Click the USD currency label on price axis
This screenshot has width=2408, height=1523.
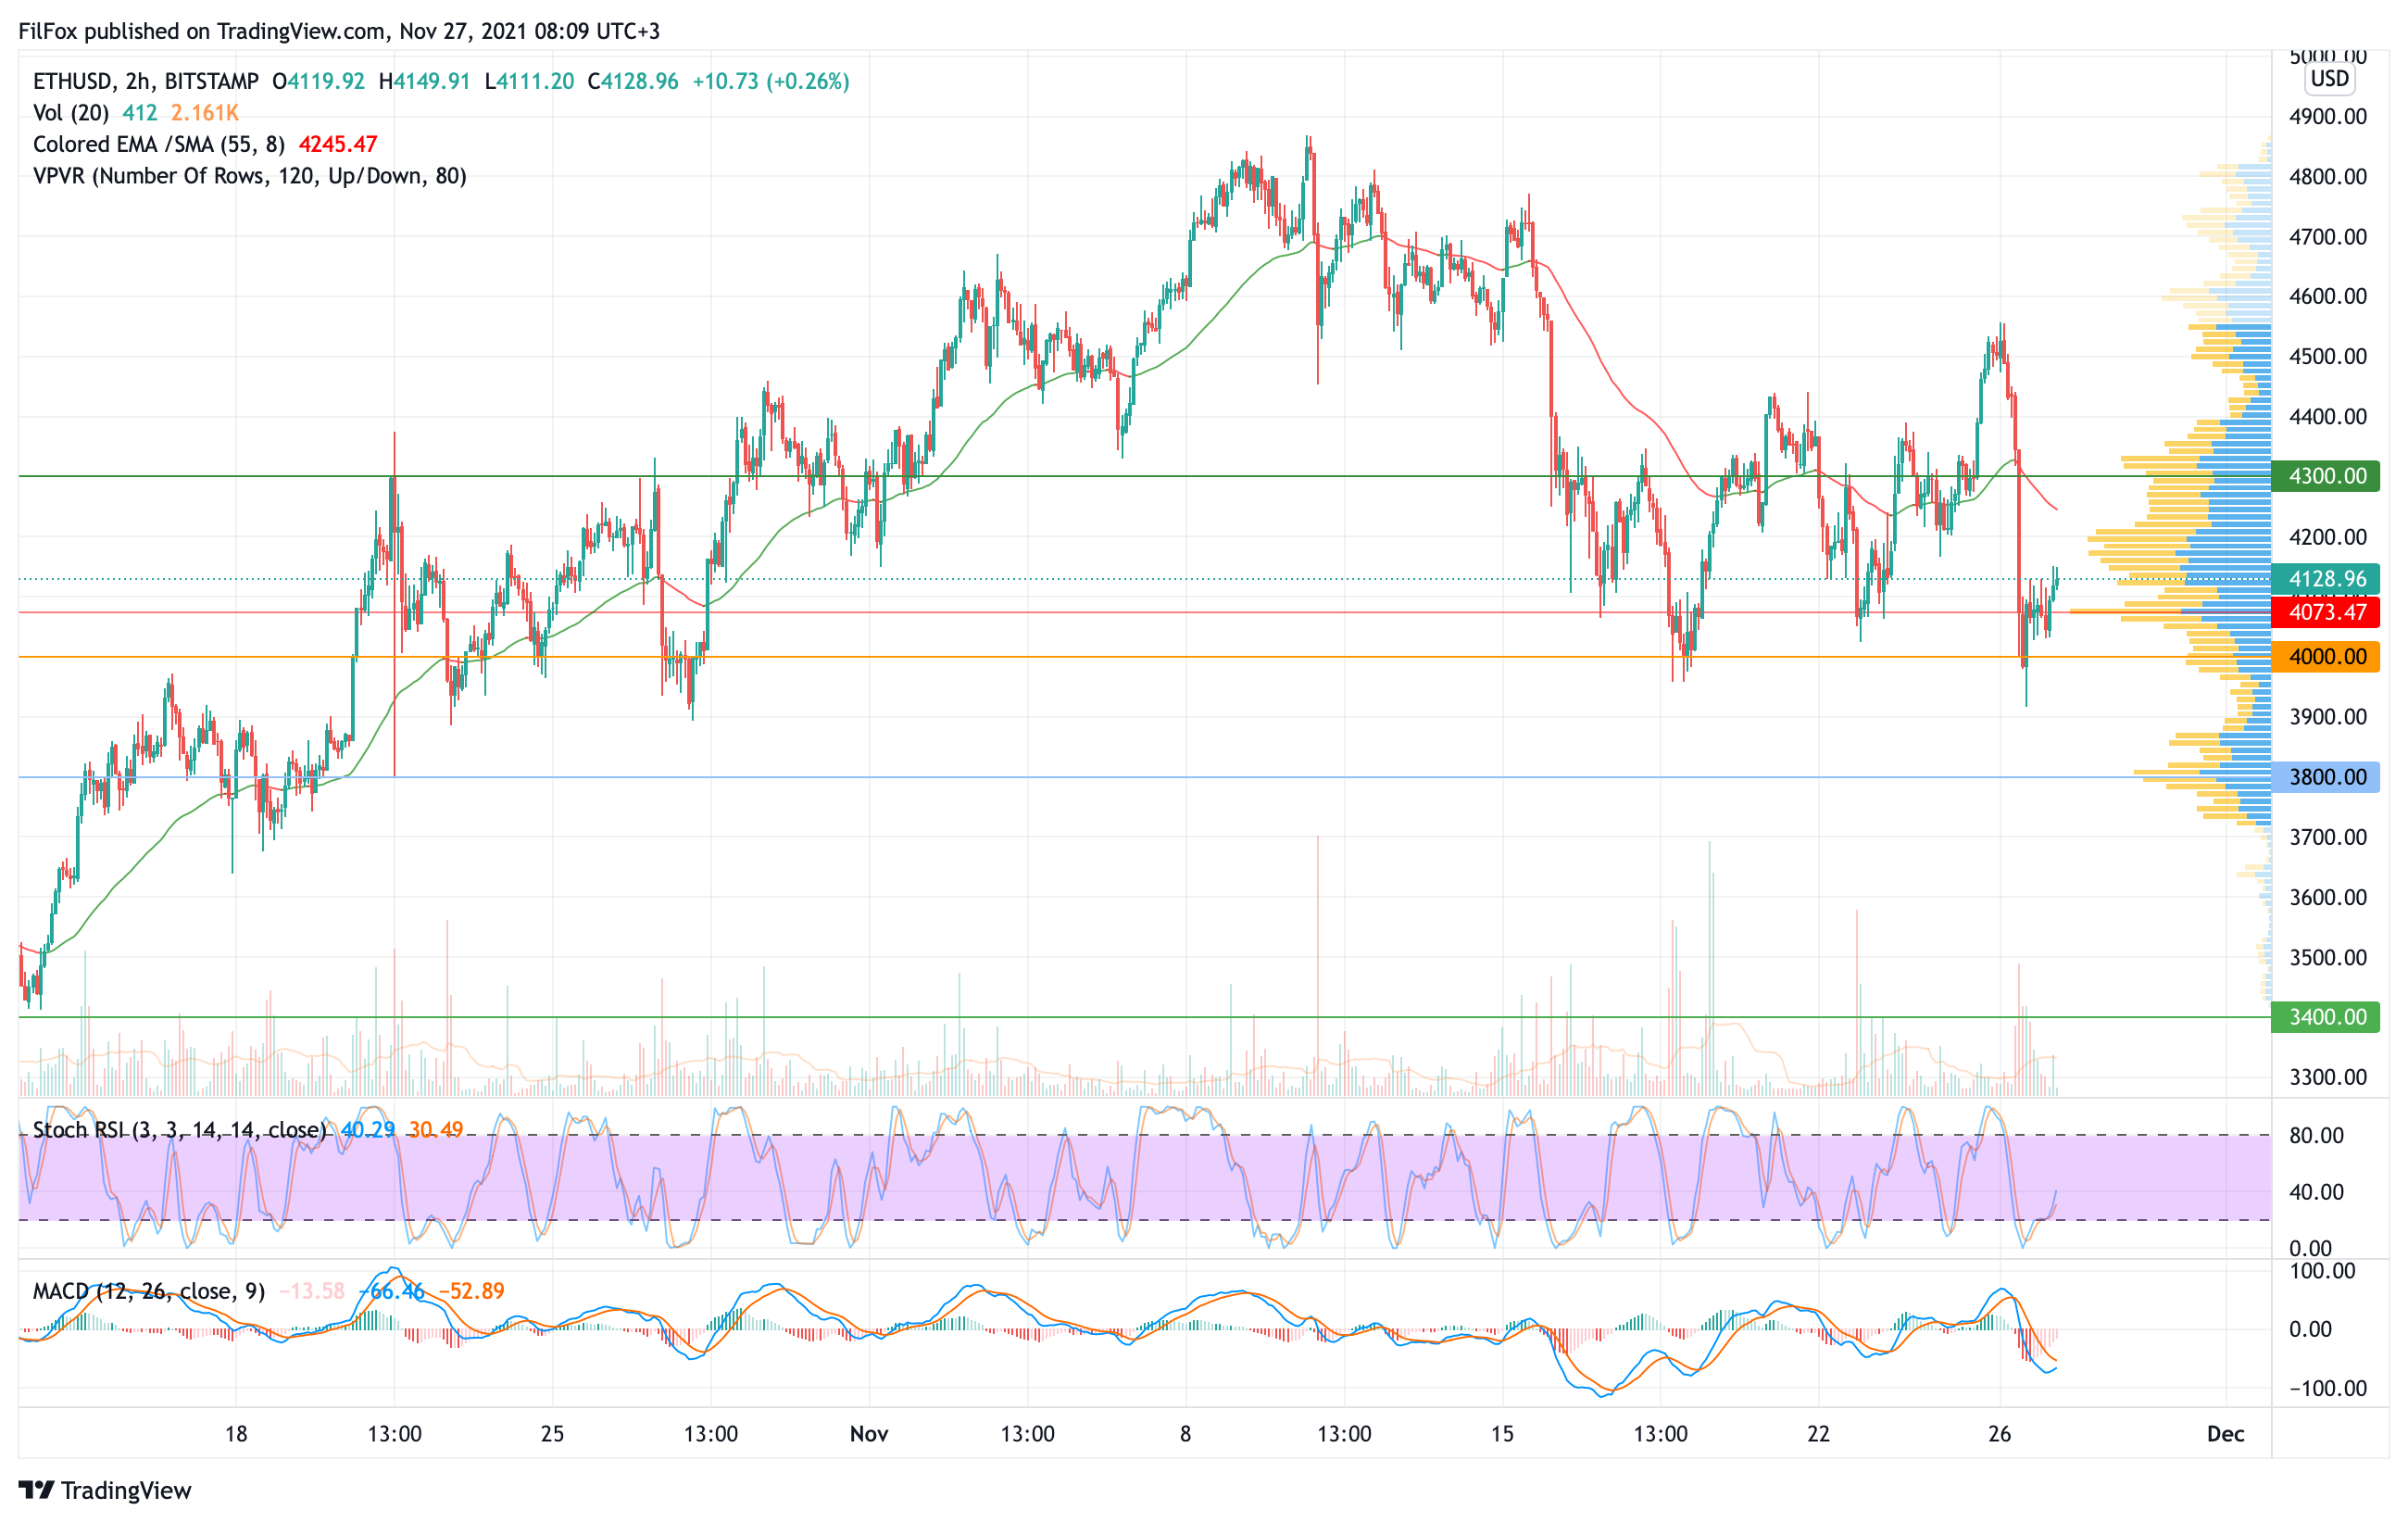(x=2329, y=79)
